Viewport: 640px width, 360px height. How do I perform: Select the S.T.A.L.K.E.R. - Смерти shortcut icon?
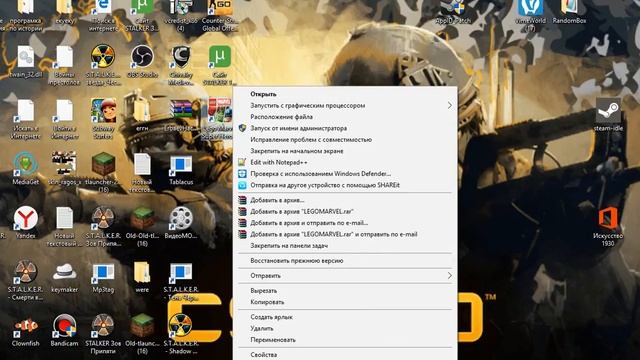[x=26, y=272]
